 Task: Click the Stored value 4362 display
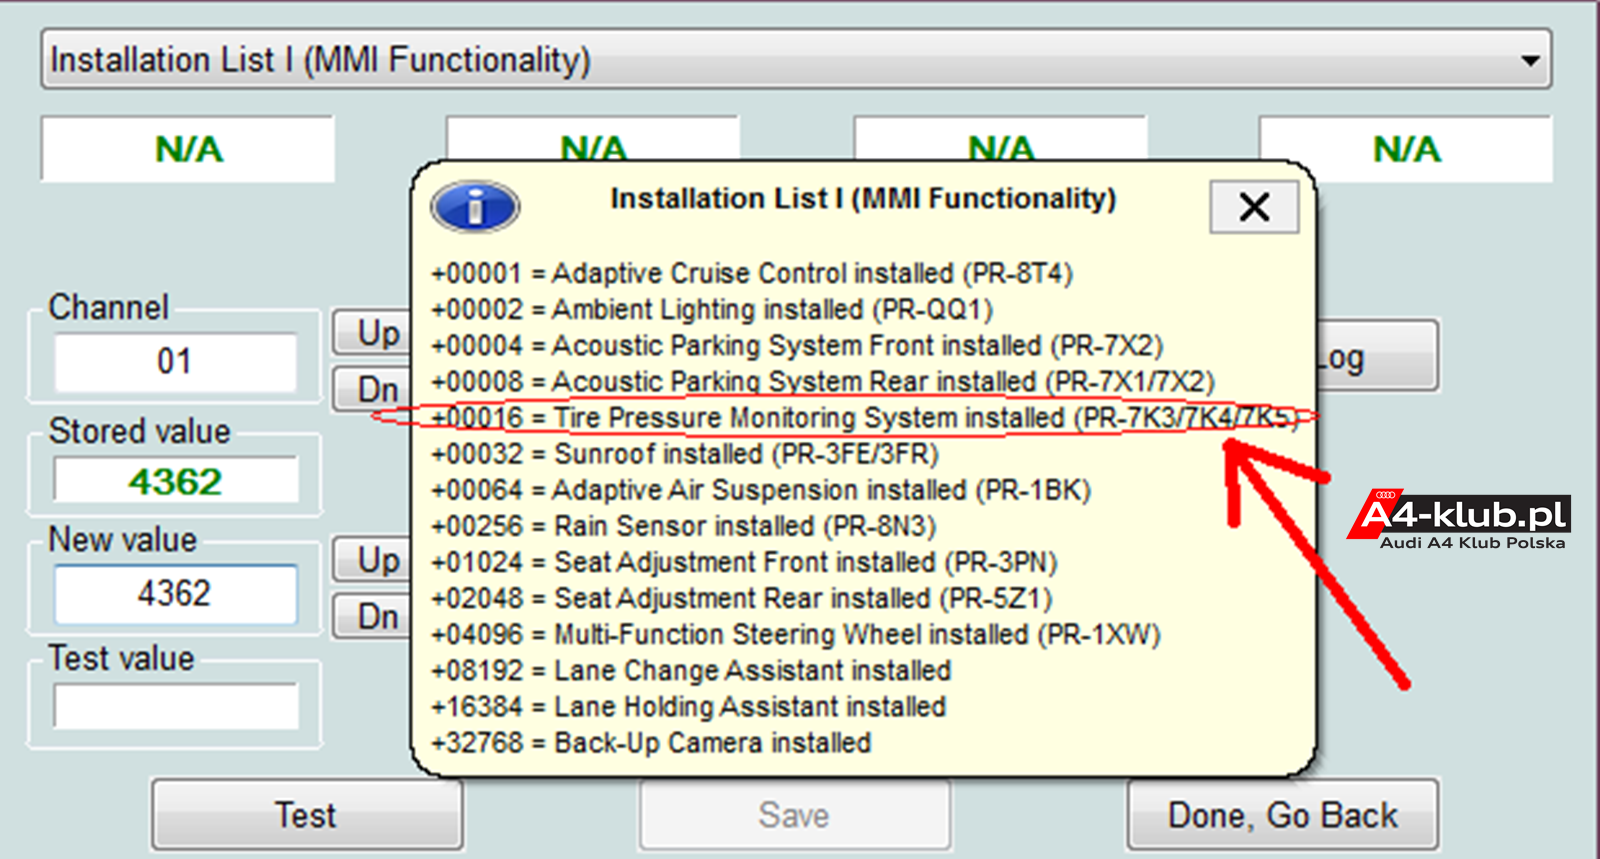tap(175, 481)
